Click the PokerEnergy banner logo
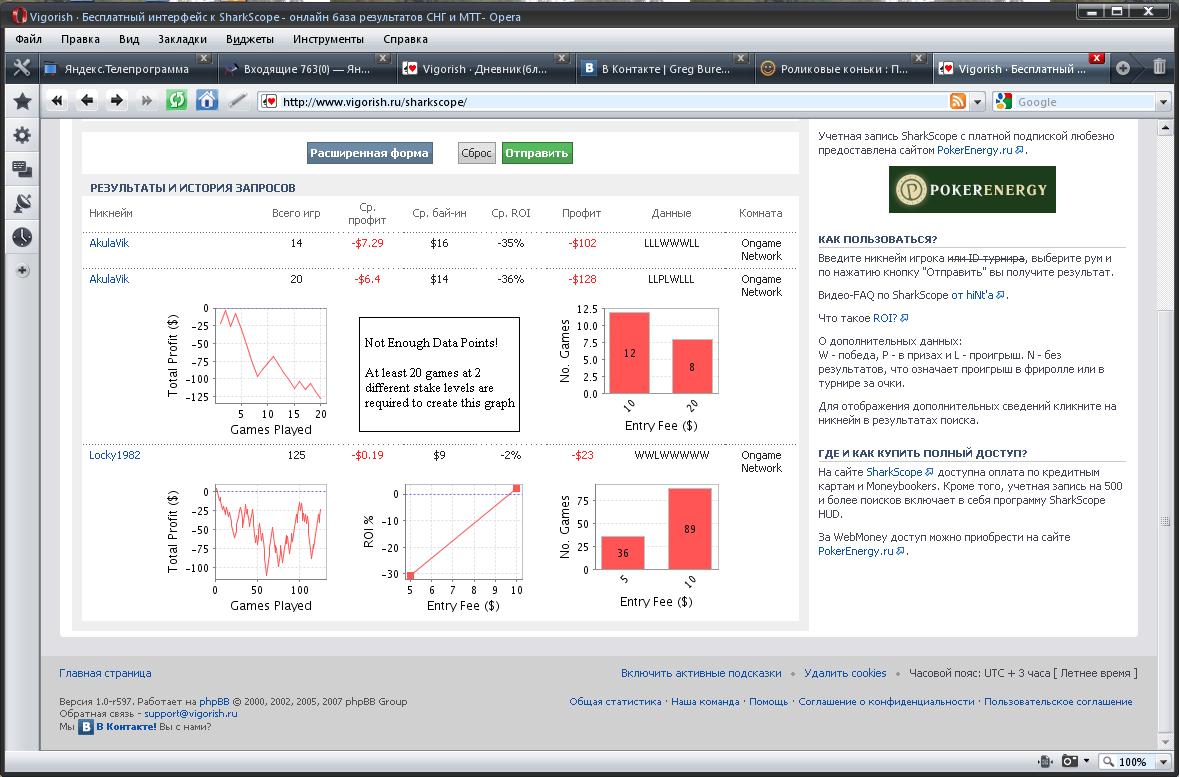Viewport: 1179px width, 777px height. [x=972, y=189]
